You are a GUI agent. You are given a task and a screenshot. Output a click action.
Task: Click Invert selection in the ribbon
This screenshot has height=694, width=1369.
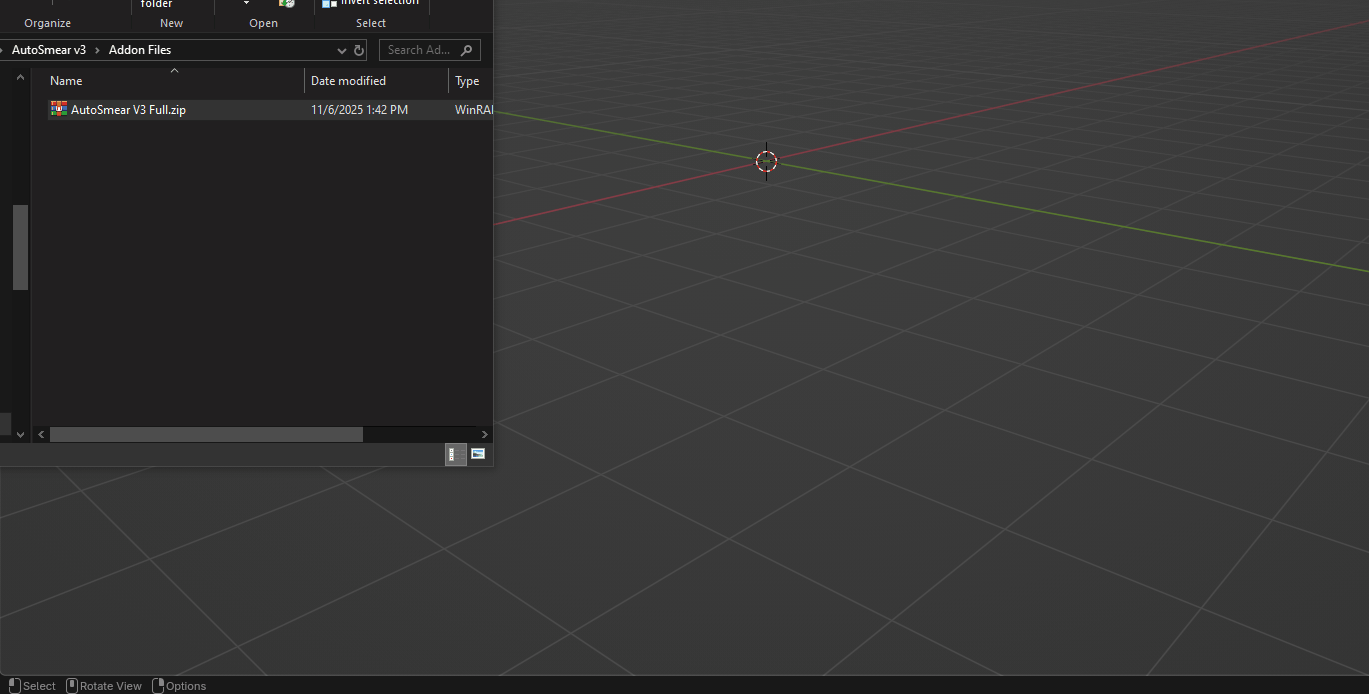370,3
